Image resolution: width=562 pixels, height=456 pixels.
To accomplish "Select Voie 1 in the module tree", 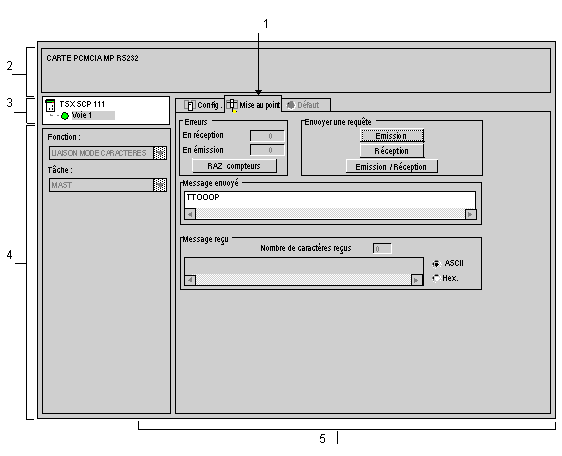I will coord(82,115).
